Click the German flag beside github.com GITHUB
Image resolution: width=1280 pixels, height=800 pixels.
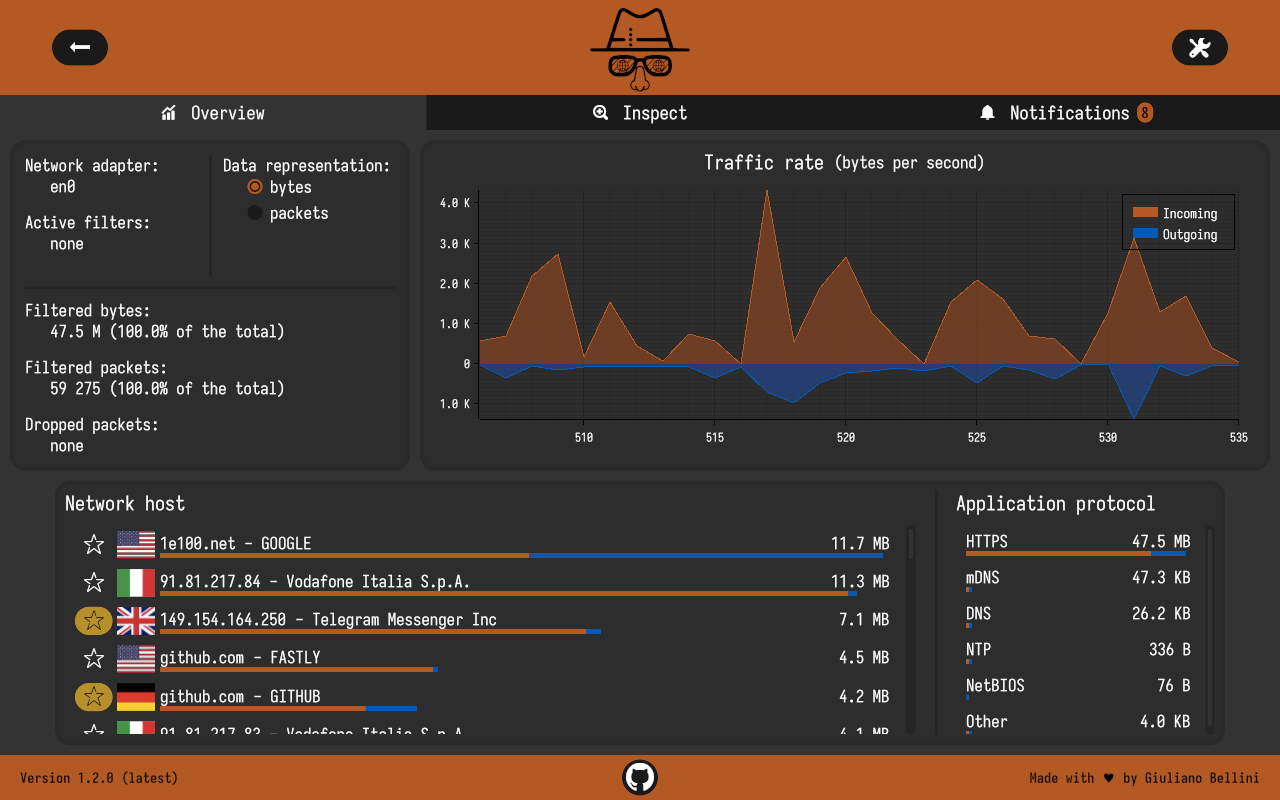pyautogui.click(x=136, y=696)
